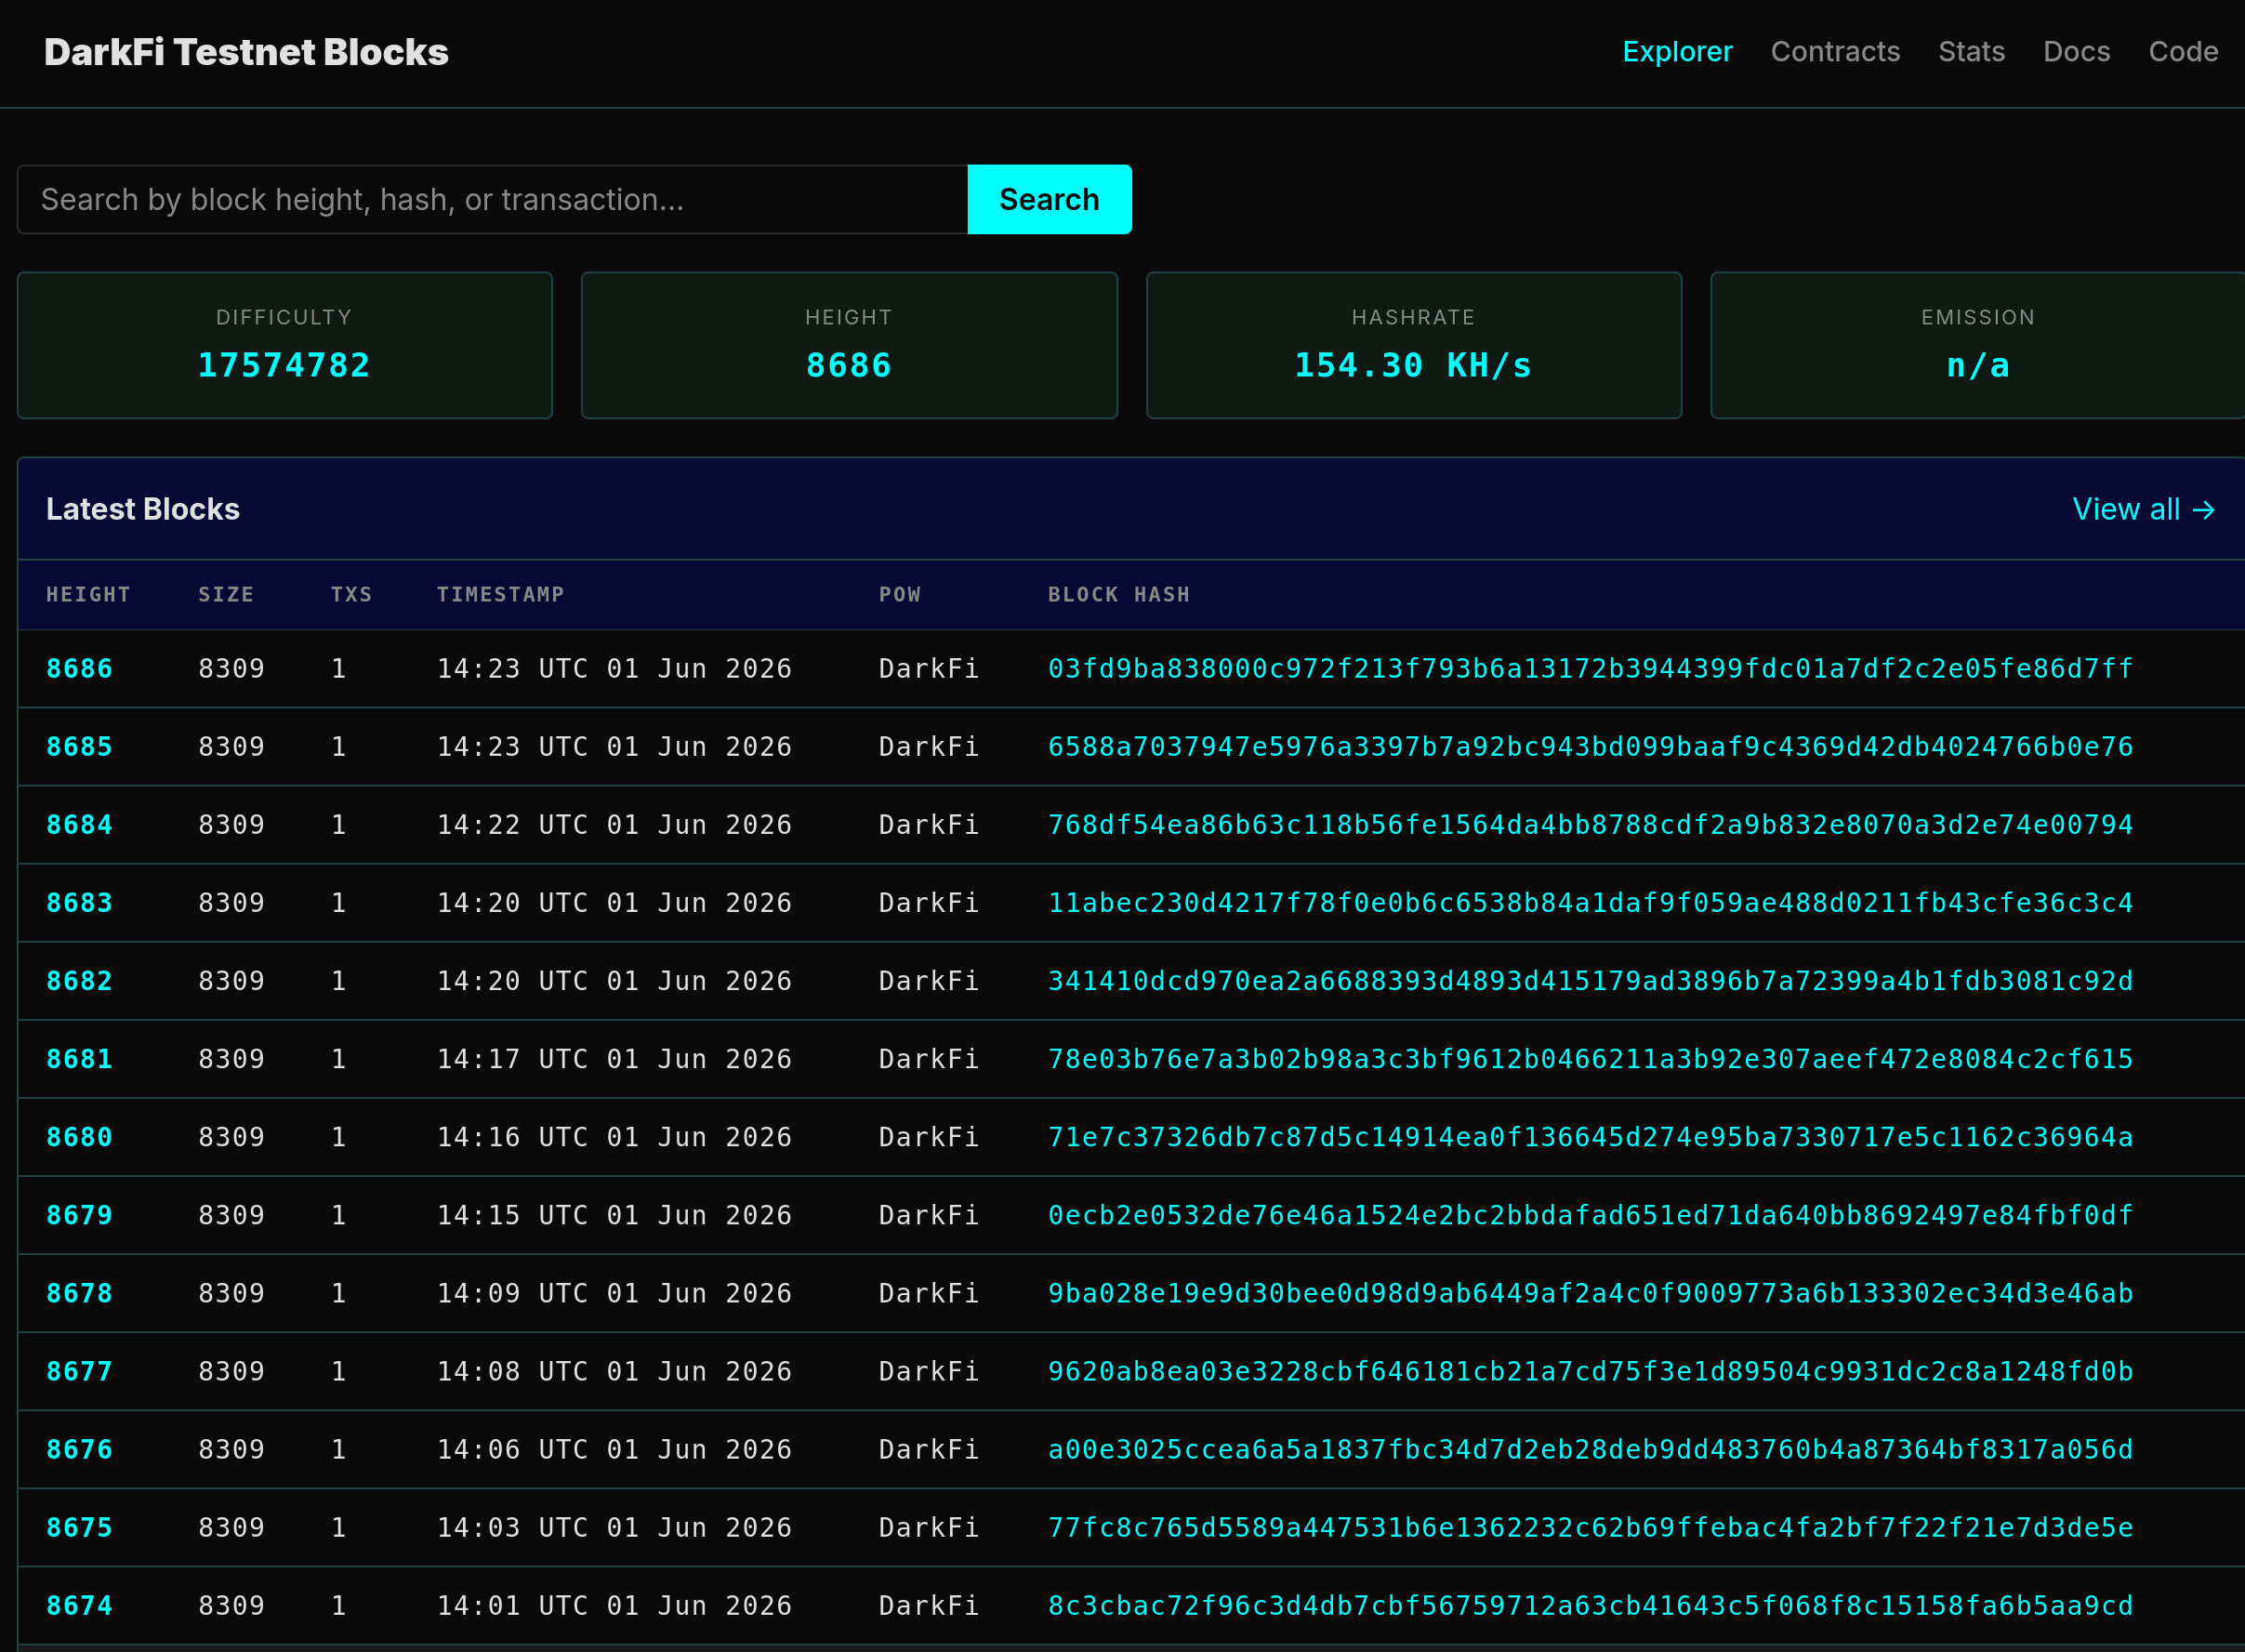
Task: Click the TXS column header
Action: (x=352, y=595)
